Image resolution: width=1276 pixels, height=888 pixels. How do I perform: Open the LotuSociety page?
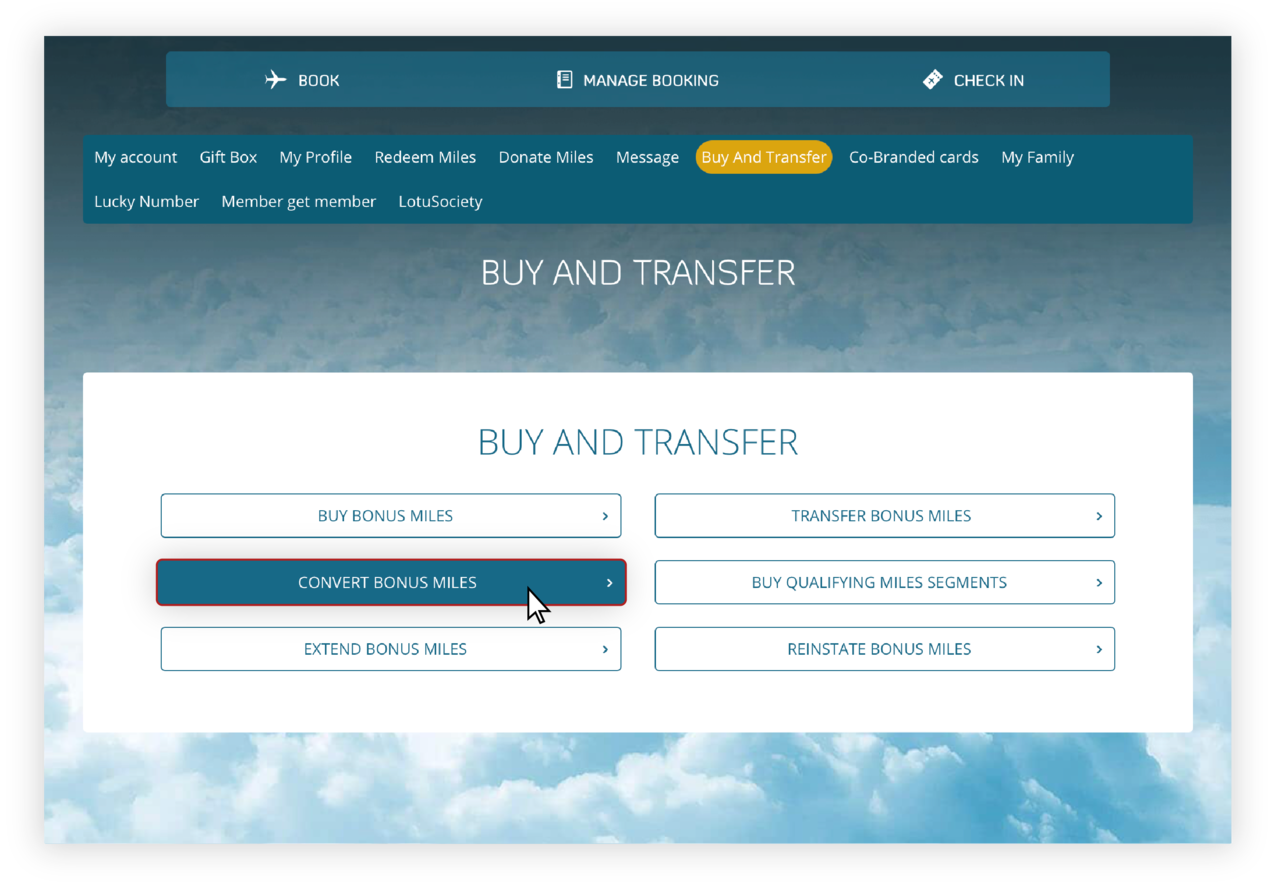click(x=440, y=201)
